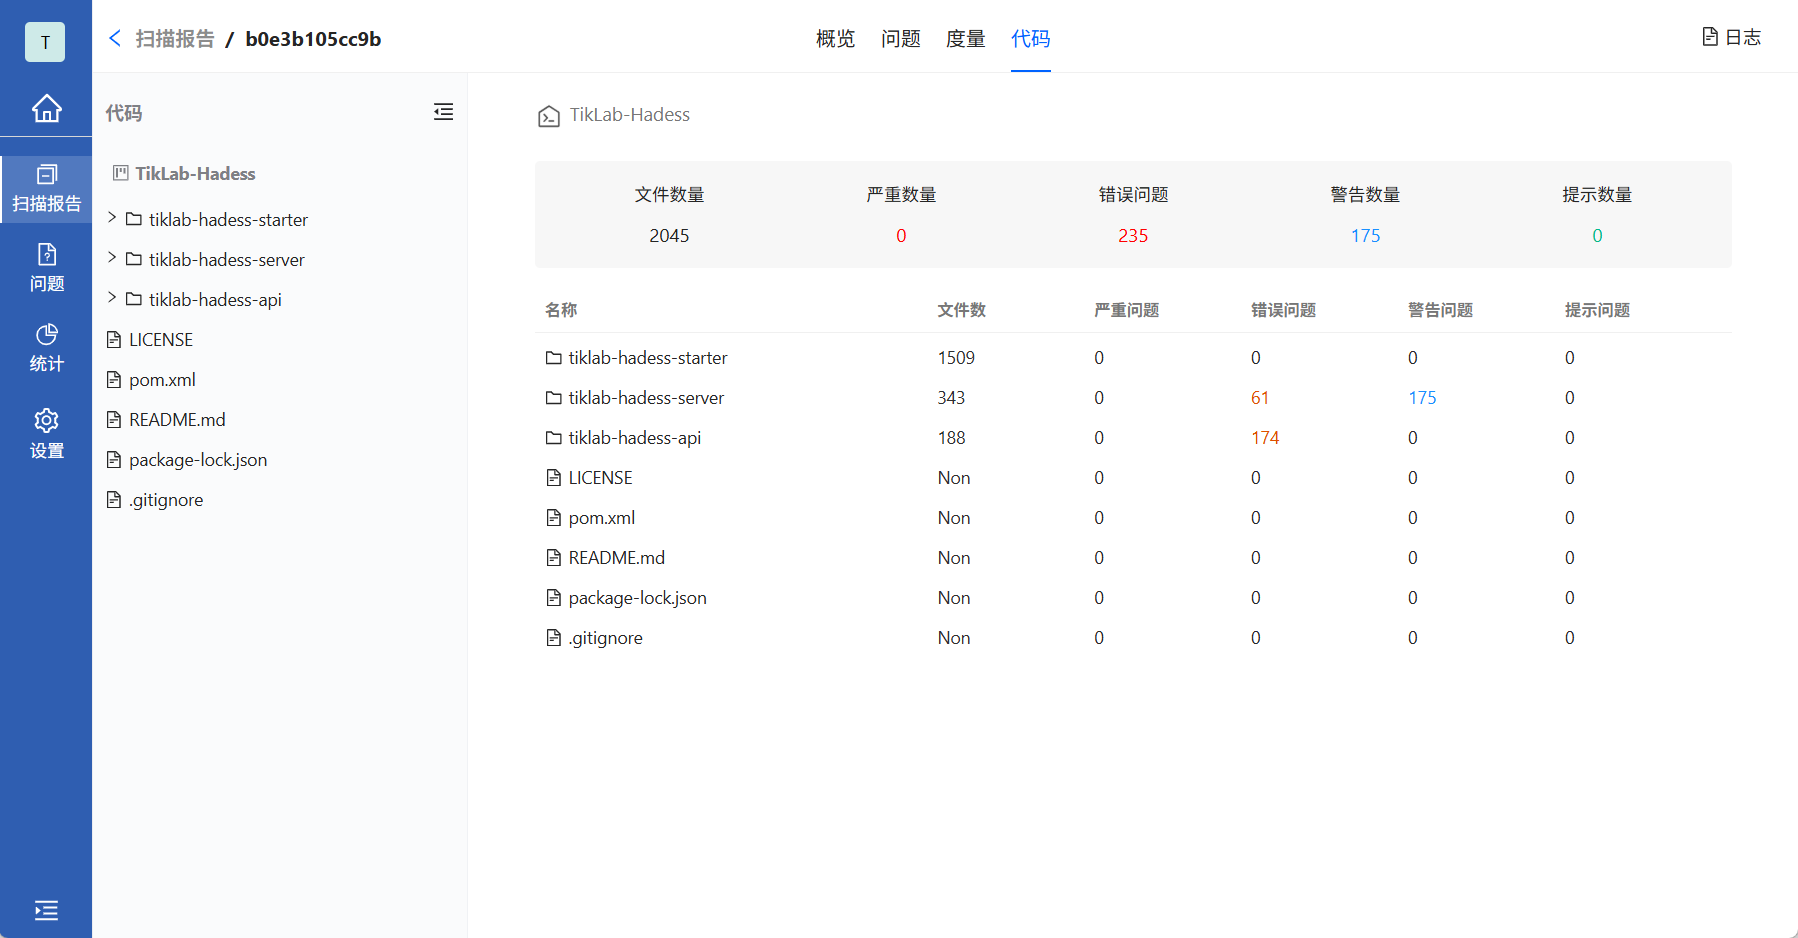This screenshot has width=1798, height=938.
Task: Click the 175 warning count for tiklab-hadess-server
Action: coord(1422,398)
